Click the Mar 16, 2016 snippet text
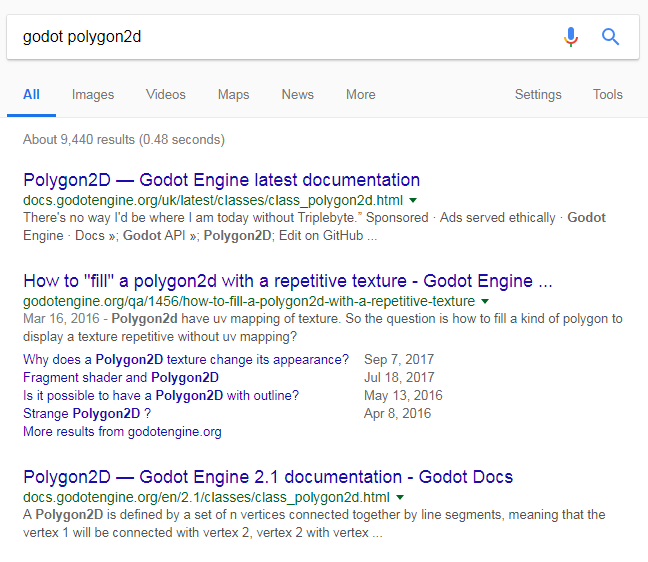648x562 pixels. click(323, 328)
